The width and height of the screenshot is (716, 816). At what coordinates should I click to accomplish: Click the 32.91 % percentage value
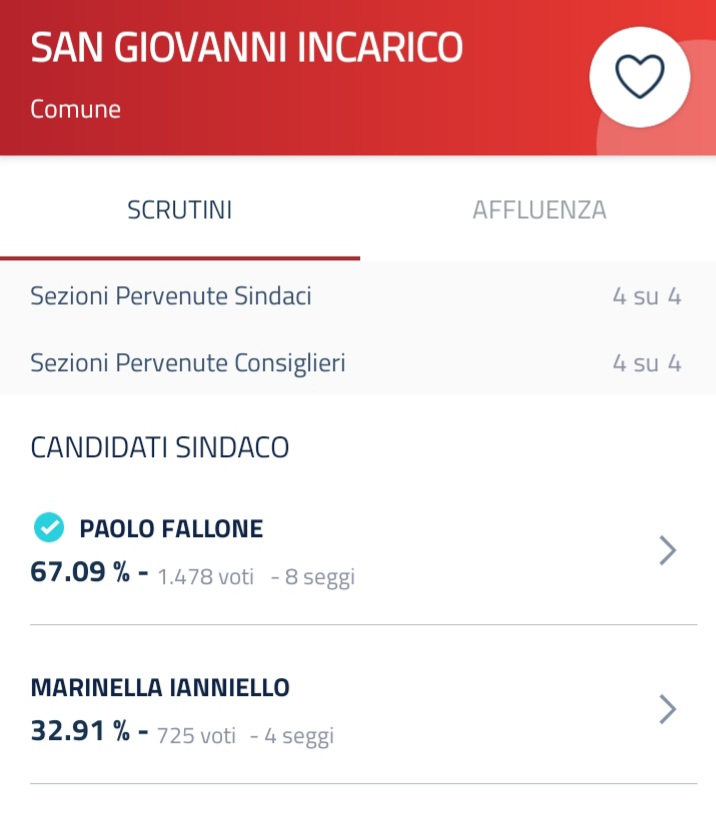point(80,732)
